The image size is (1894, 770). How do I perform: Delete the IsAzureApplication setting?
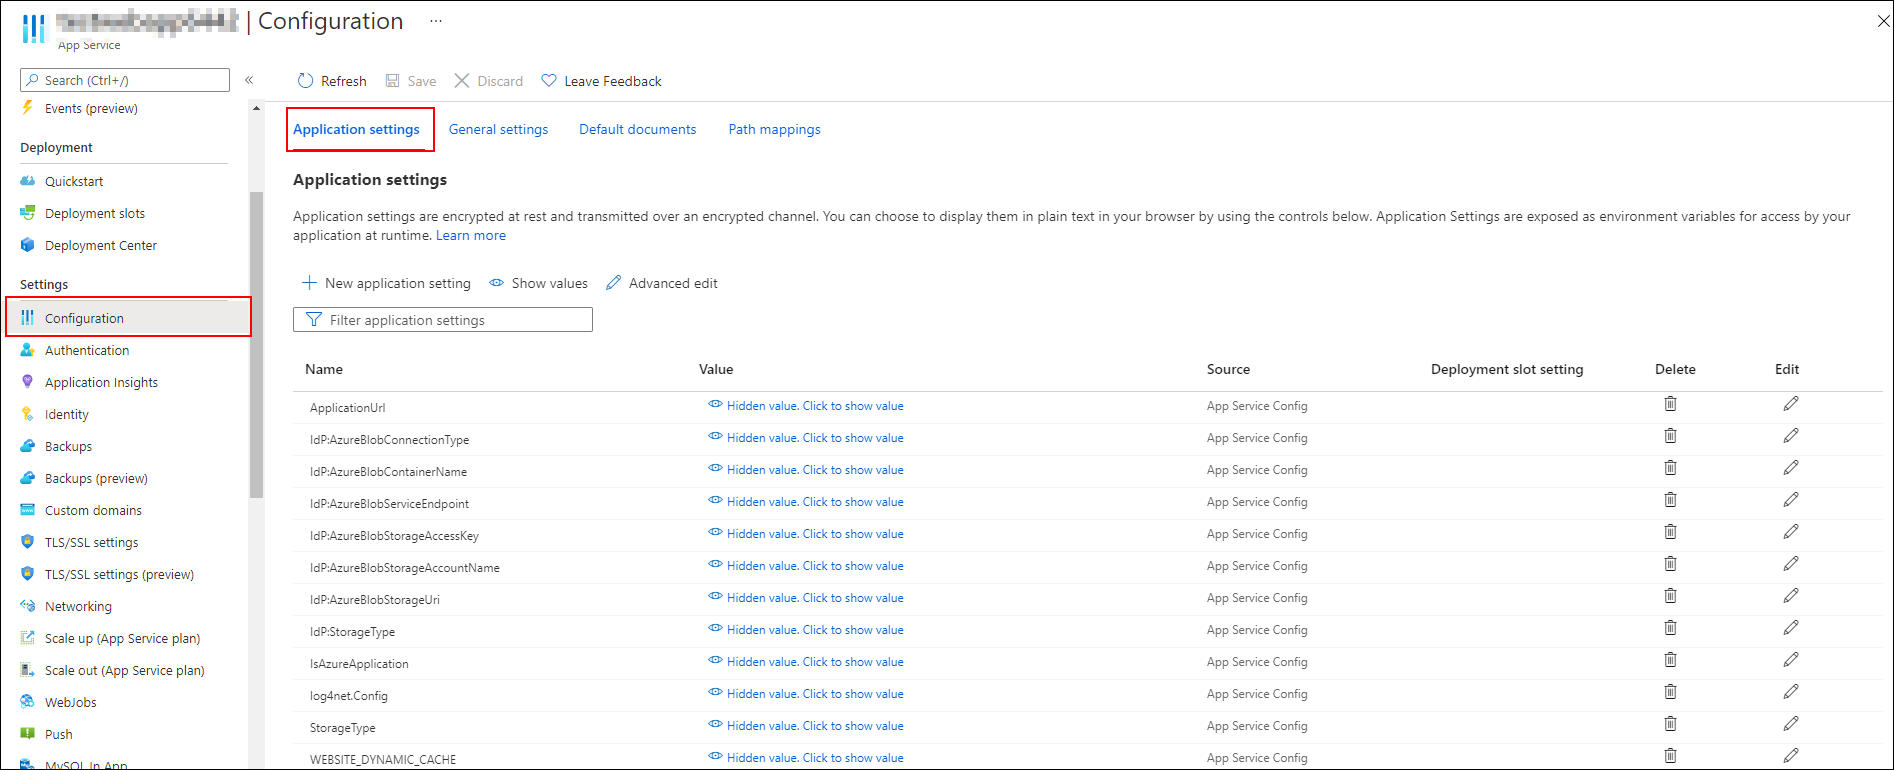[1670, 660]
